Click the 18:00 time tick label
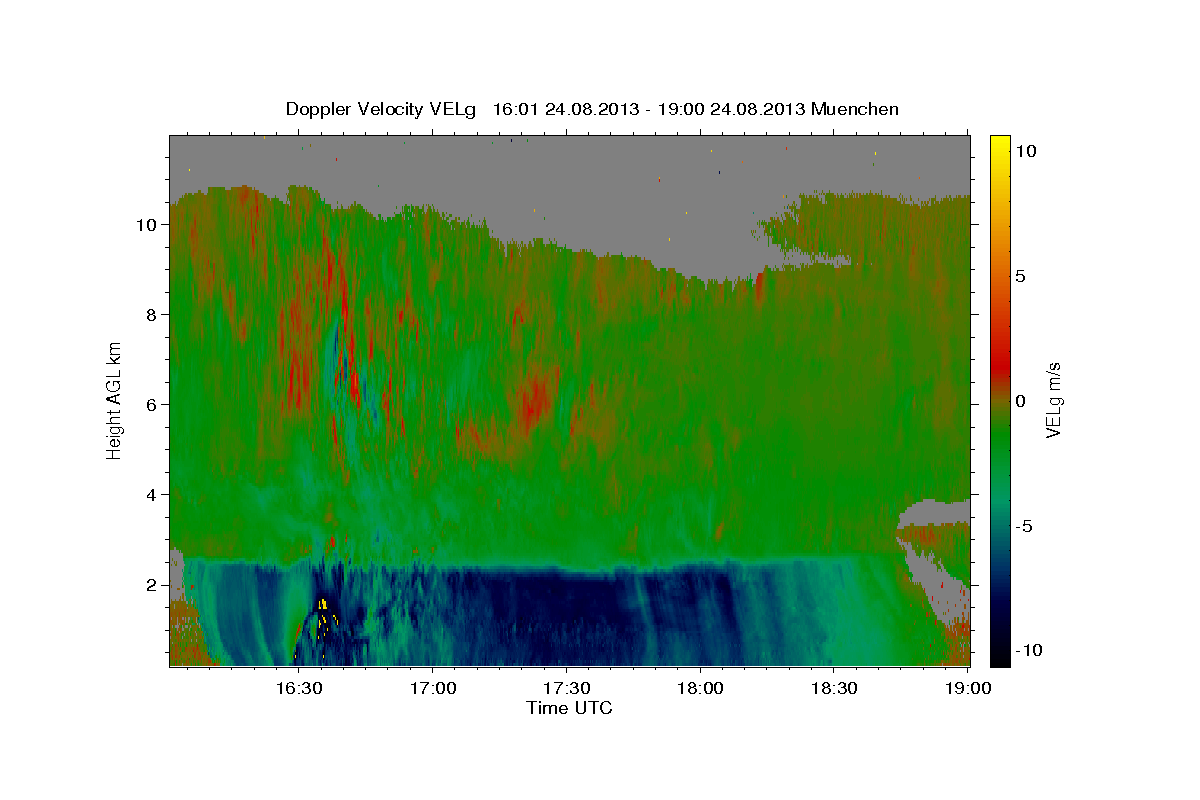1200x800 pixels. [x=699, y=689]
